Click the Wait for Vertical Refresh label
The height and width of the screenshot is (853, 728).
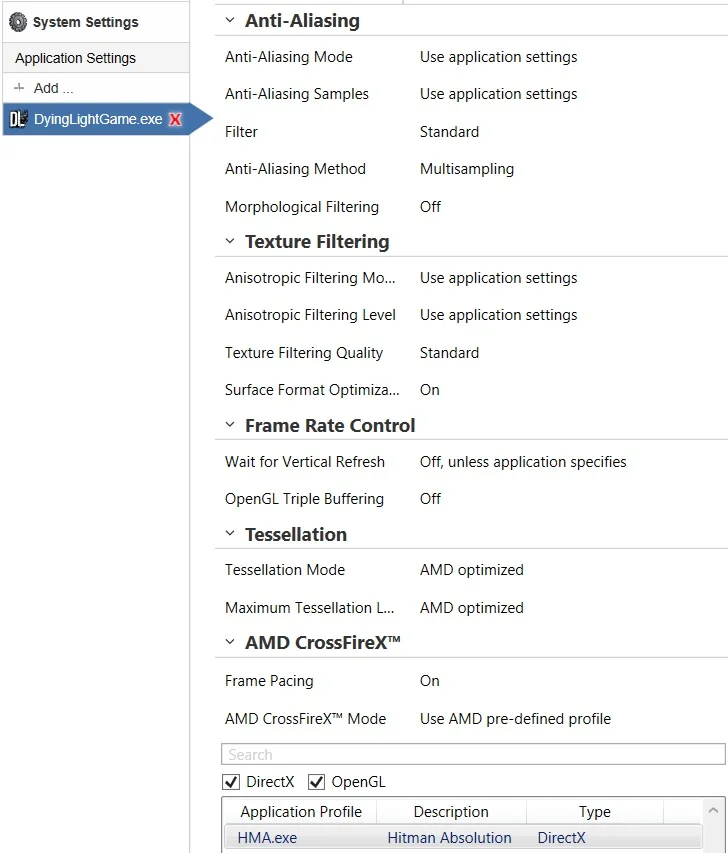(x=305, y=462)
